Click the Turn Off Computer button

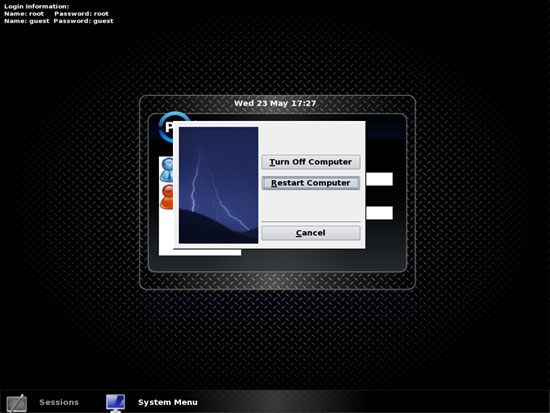(x=311, y=162)
